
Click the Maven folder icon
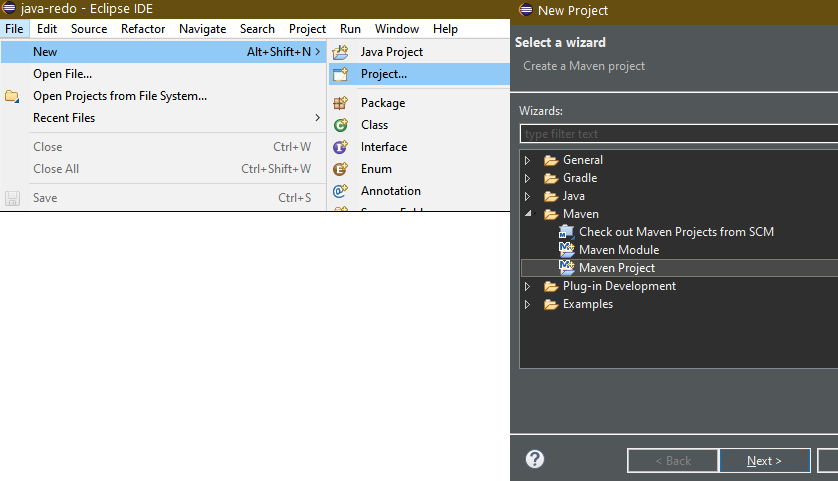click(551, 214)
